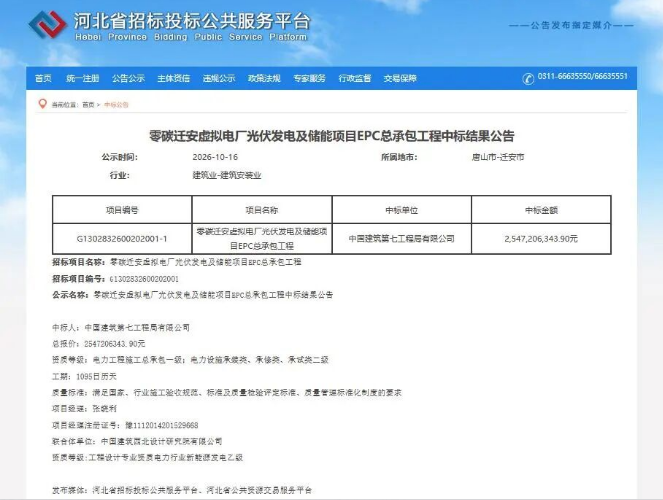Open the 交易保障 navigation item

point(400,78)
